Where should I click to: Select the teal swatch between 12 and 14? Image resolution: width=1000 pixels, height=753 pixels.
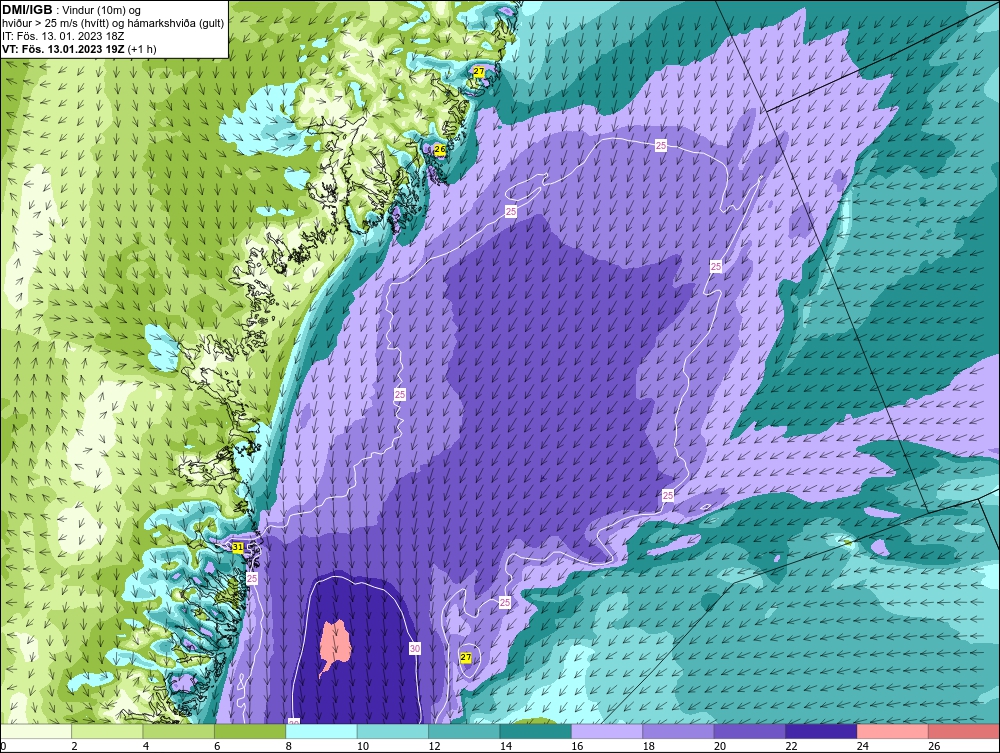pos(464,731)
